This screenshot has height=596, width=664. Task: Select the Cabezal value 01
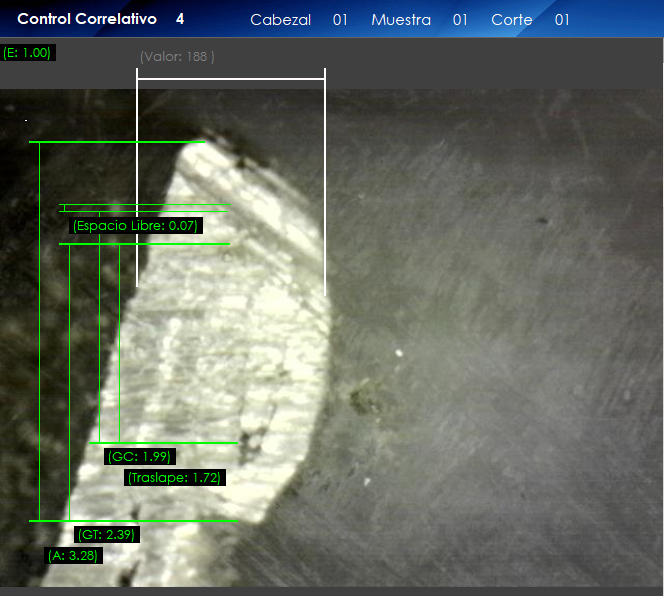[x=340, y=20]
